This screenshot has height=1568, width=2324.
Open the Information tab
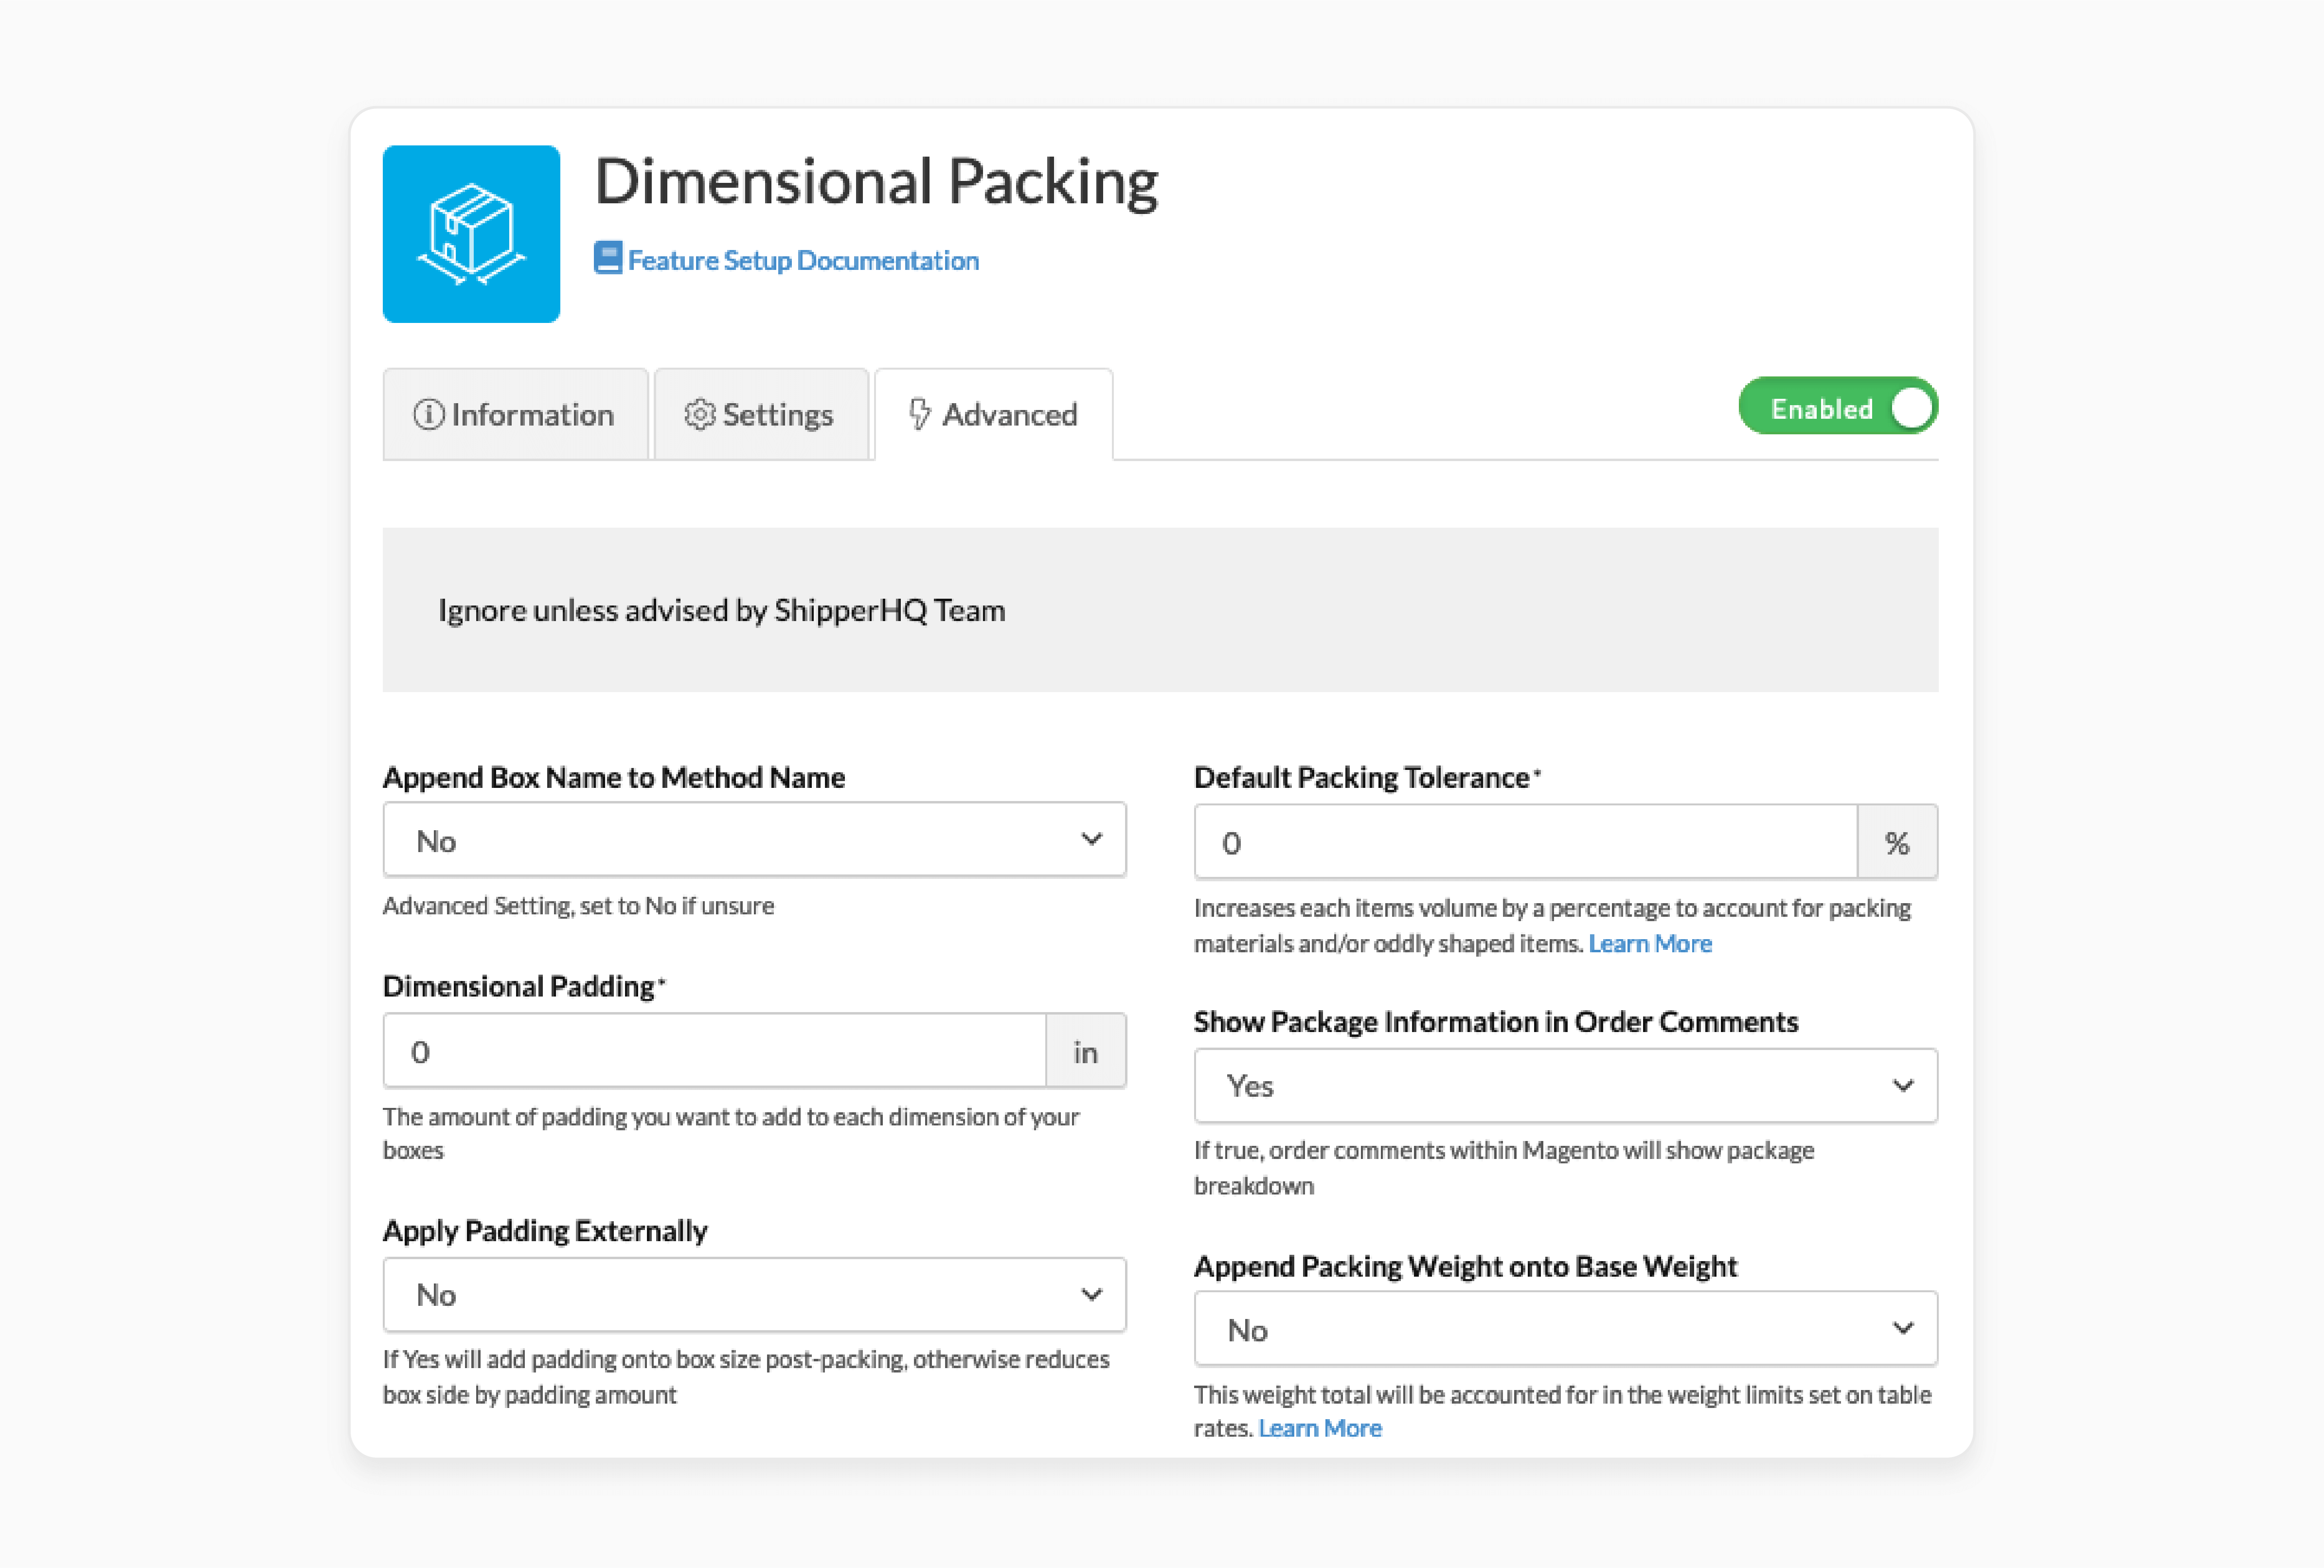(515, 414)
